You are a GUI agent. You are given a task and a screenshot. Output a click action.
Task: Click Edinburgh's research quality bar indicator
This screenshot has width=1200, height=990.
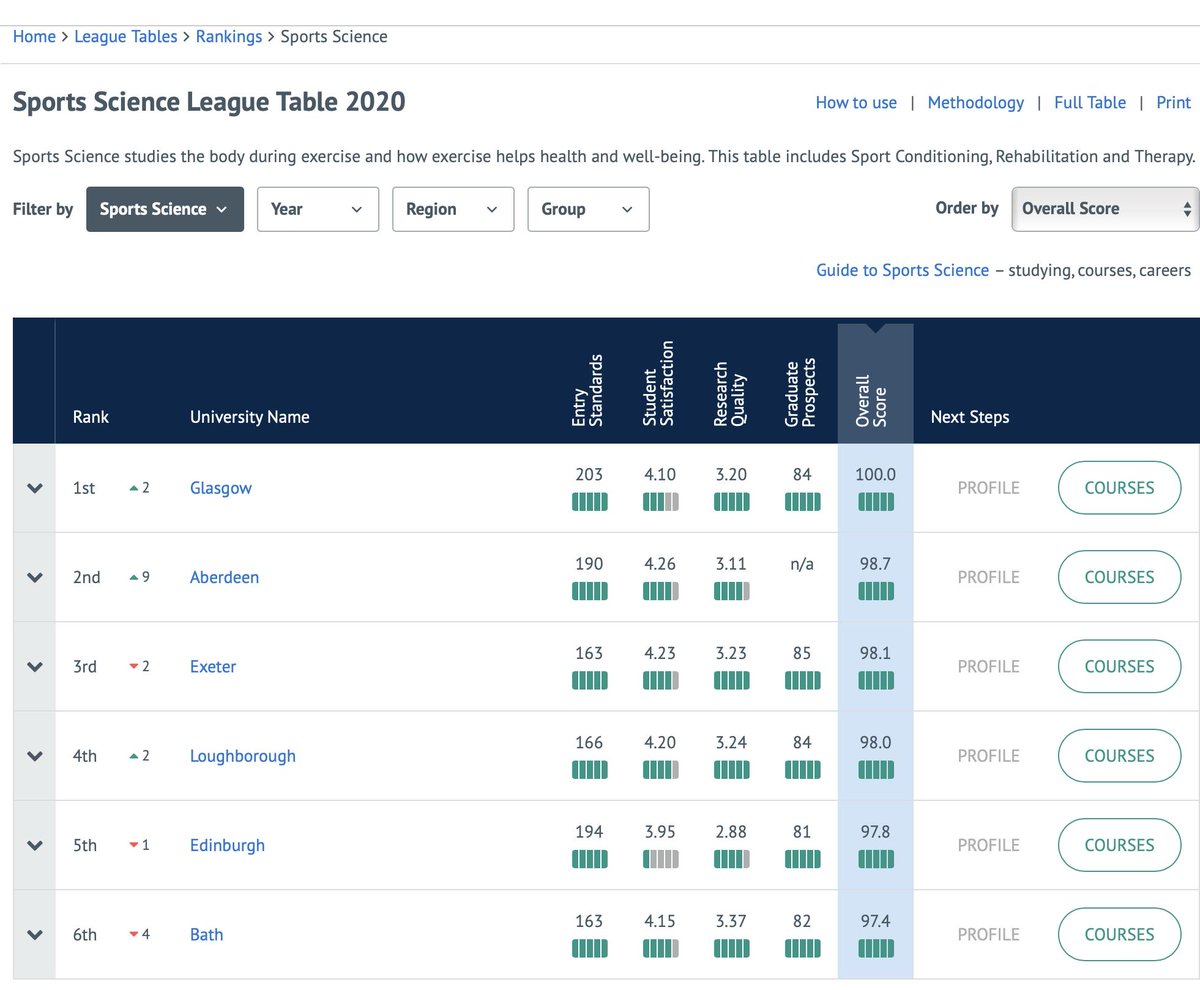pos(731,859)
